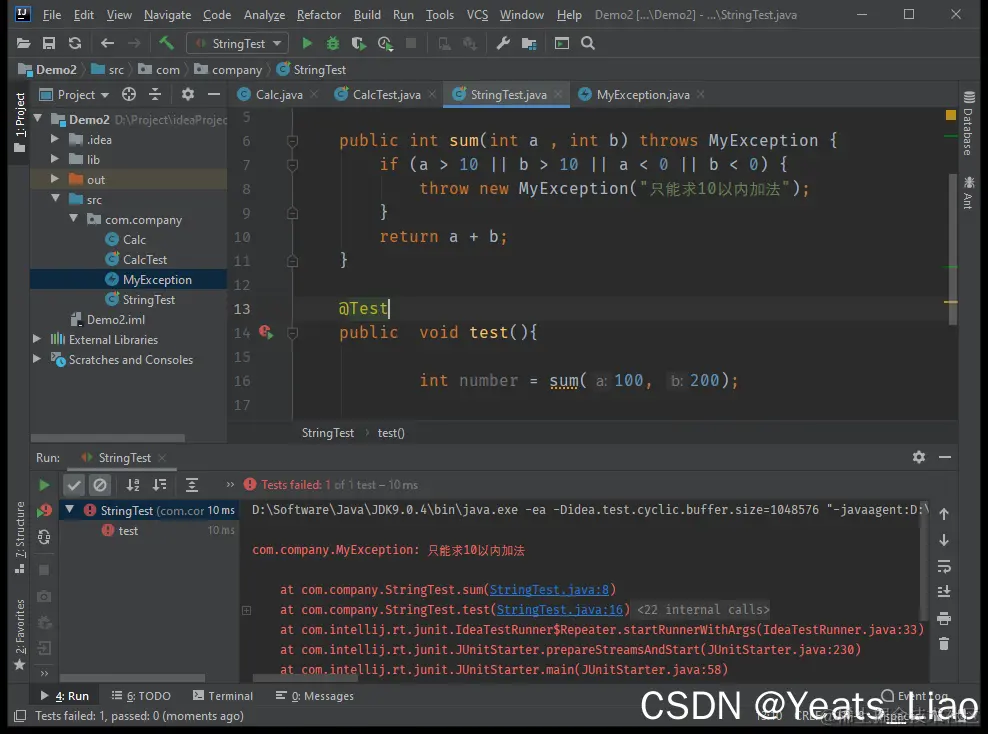Rerun tests with the Run panel play icon
Screen dimensions: 988x734
click(44, 485)
